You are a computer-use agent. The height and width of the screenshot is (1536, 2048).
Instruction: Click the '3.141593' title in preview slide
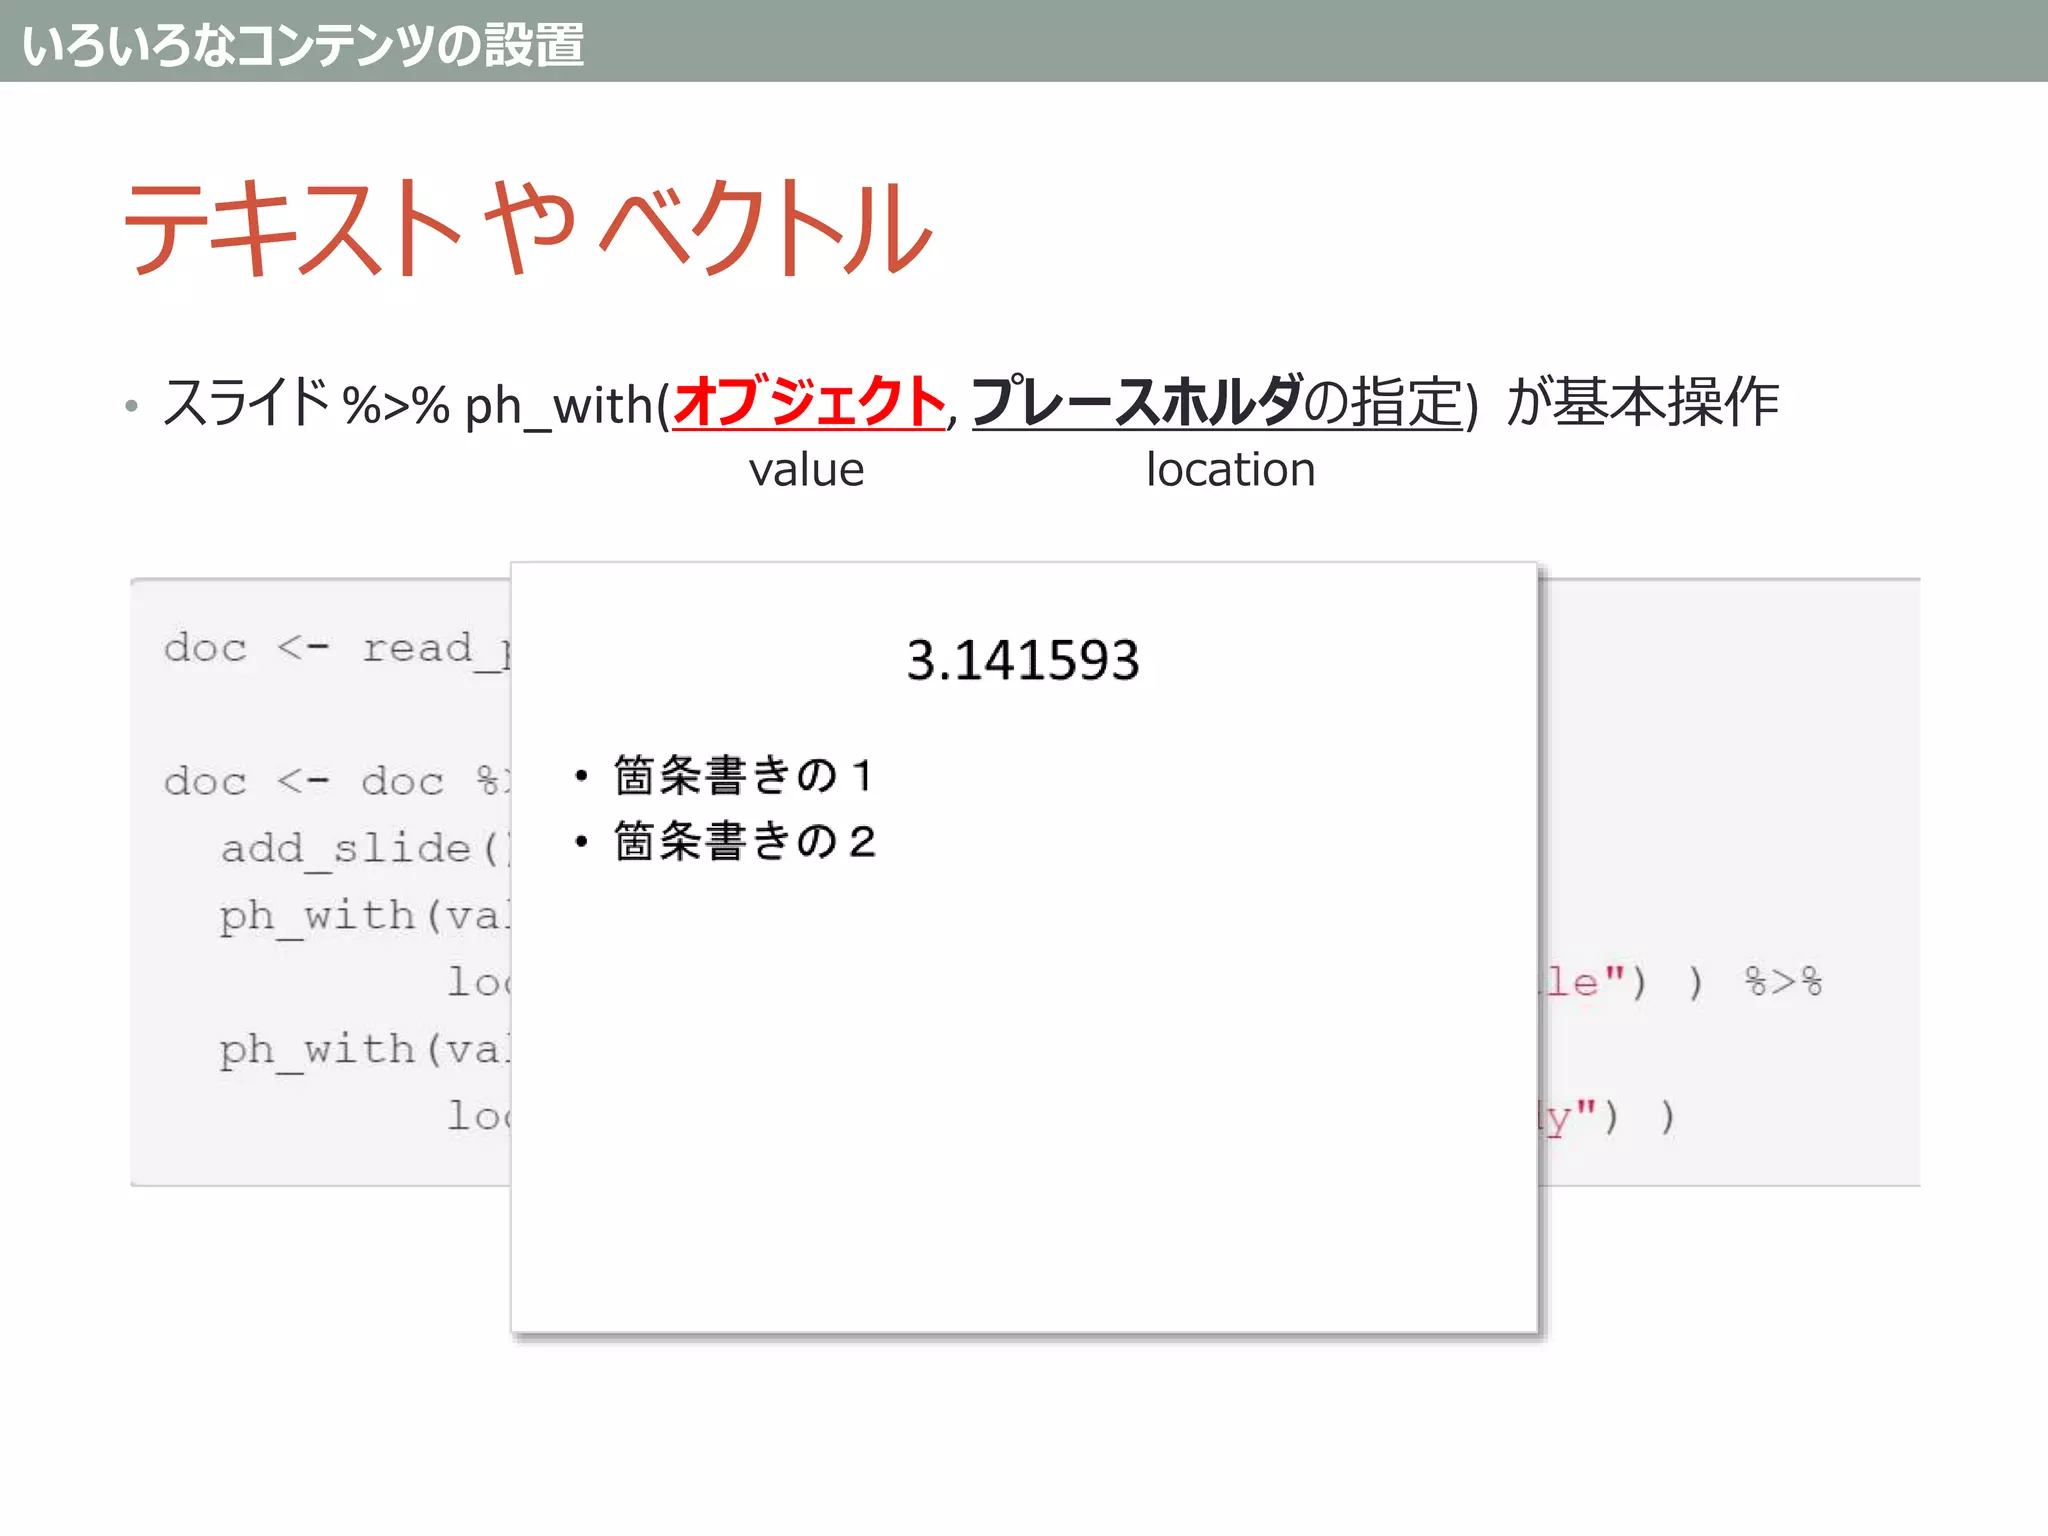point(1022,661)
